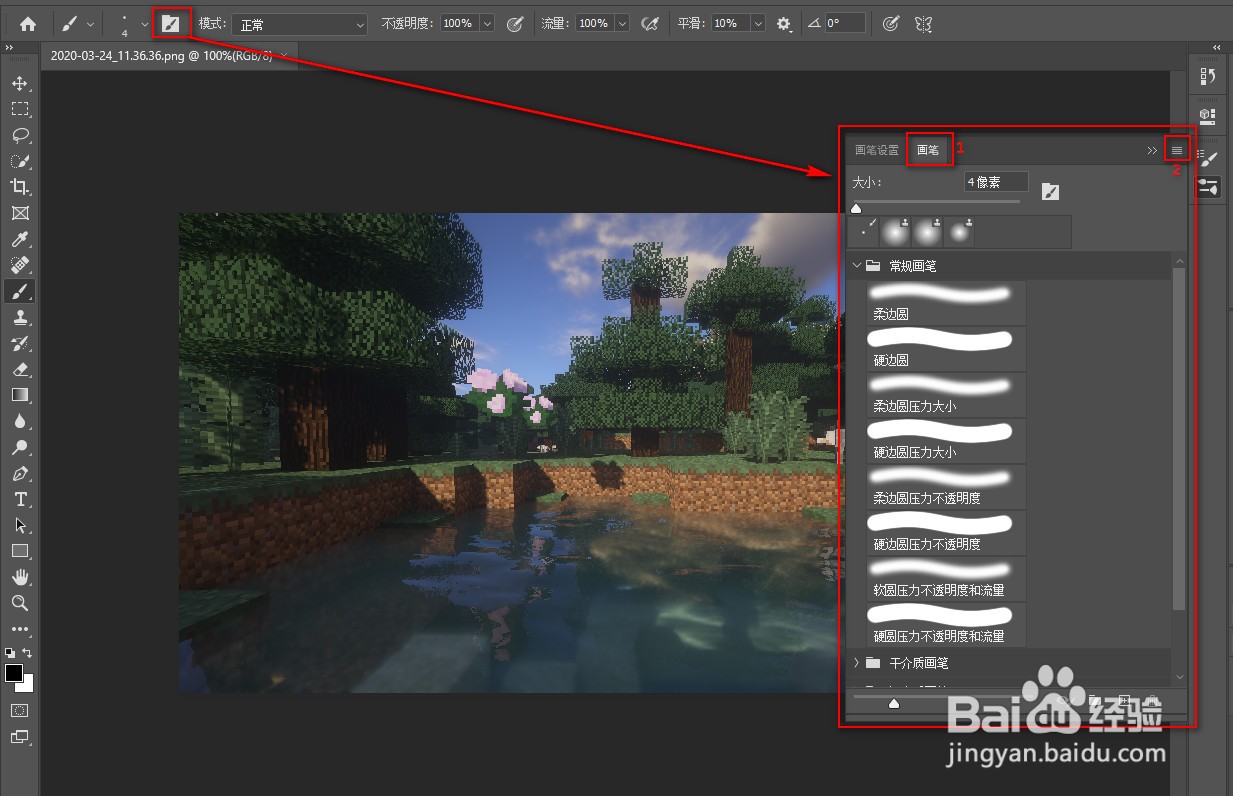Select the Quick Selection tool

[19, 161]
